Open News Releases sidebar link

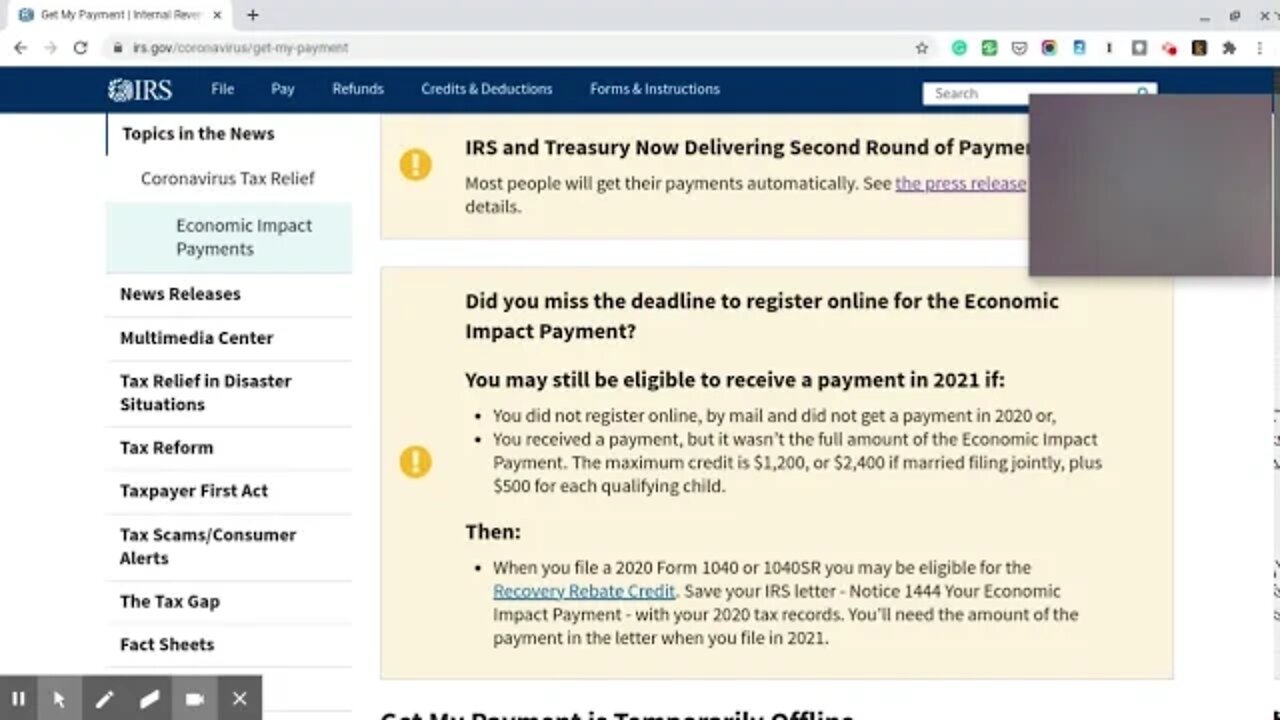(x=180, y=294)
